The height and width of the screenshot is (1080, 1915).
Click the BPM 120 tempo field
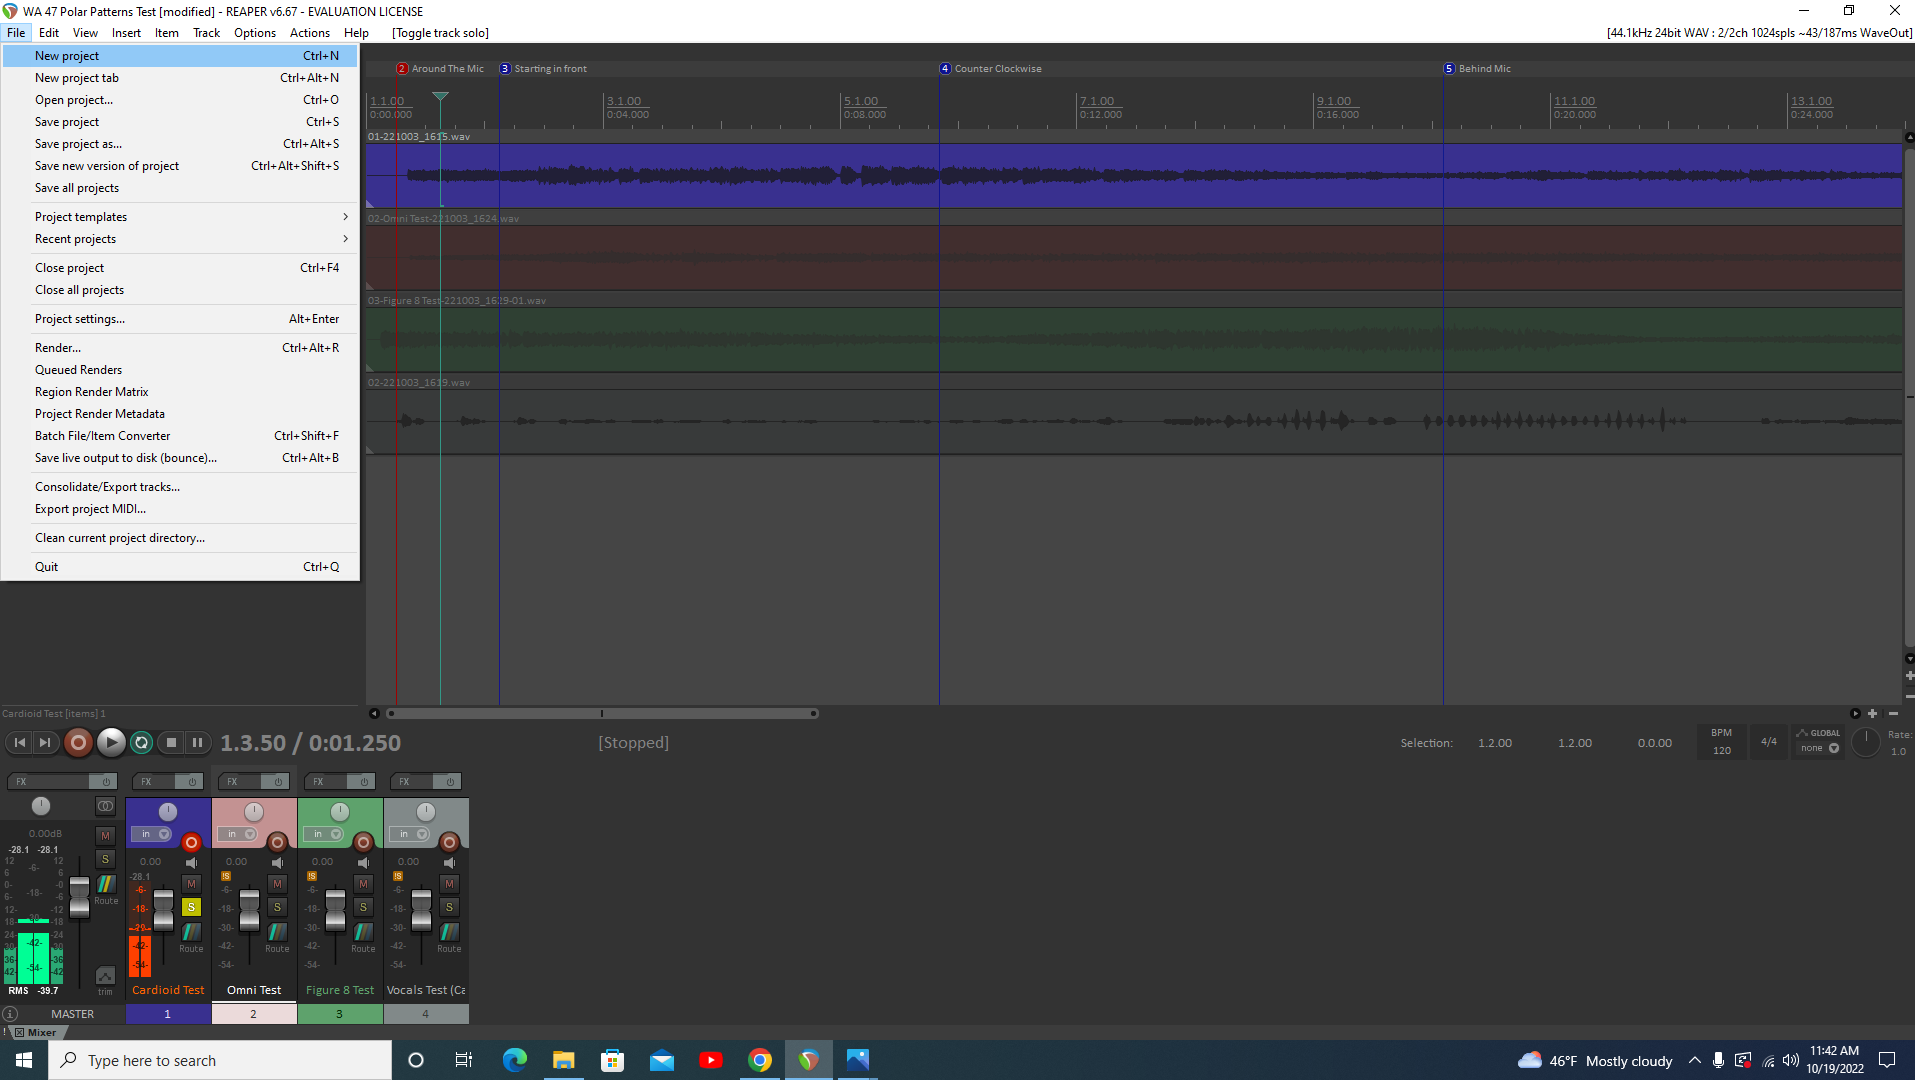tap(1722, 742)
